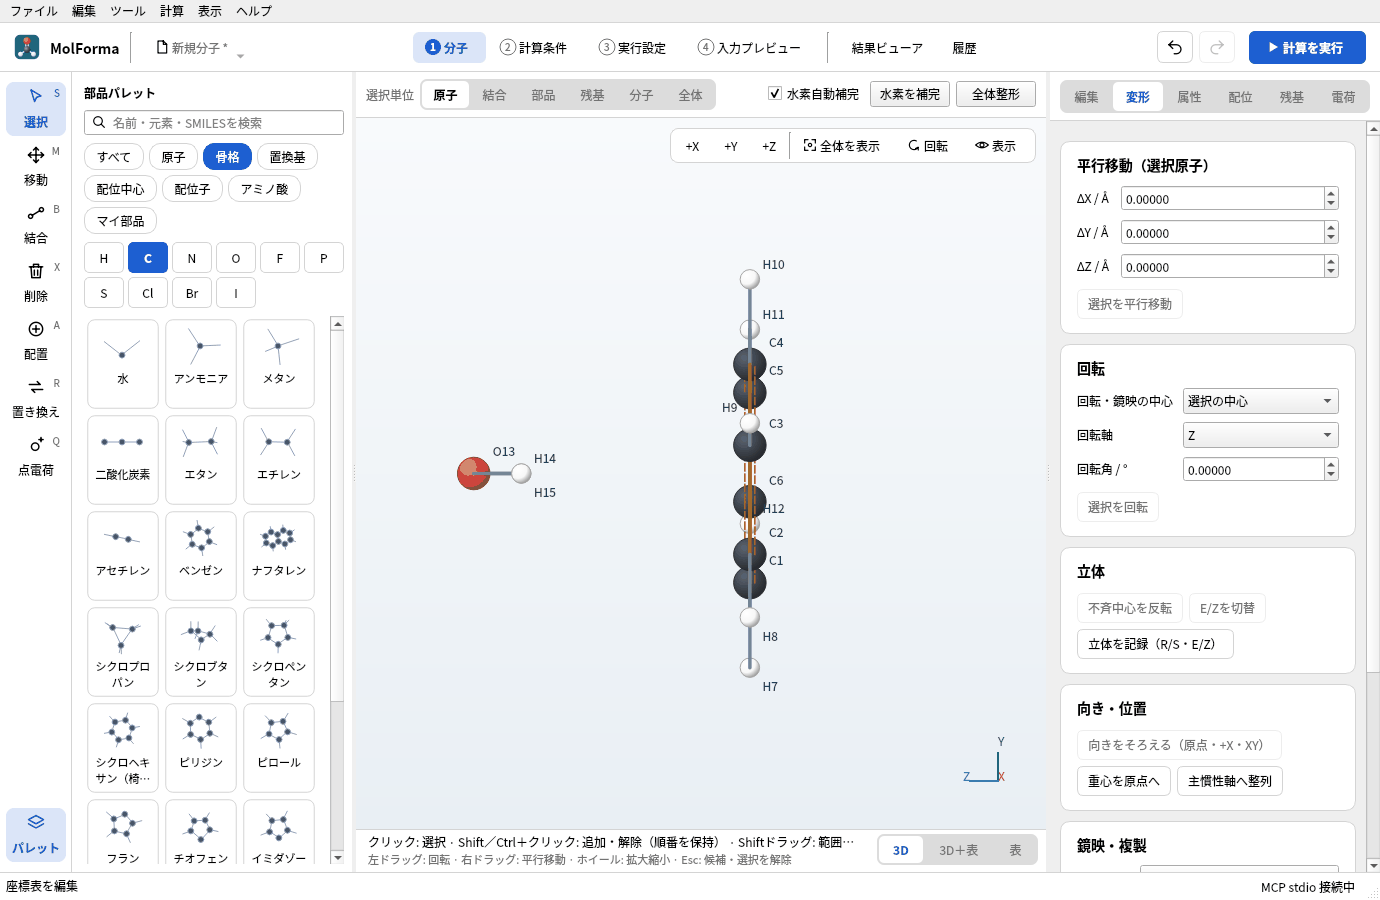Screen dimensions: 1380x900
Task: Click 立体を記録（R/S・E/Z）button
Action: [1155, 644]
